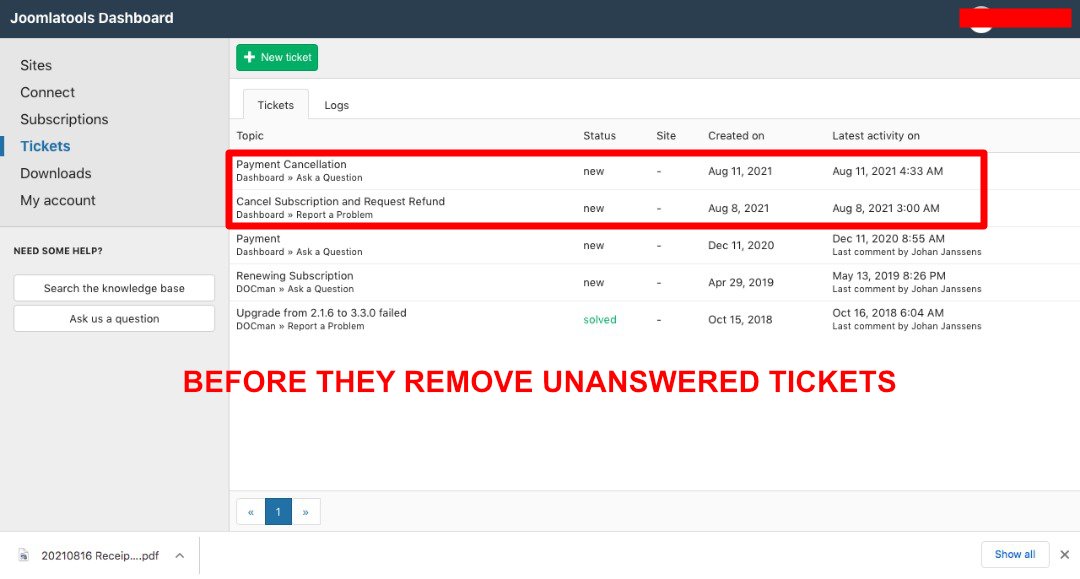1080x579 pixels.
Task: Open downloaded file 20210816 Receip....pdf
Action: [100, 556]
